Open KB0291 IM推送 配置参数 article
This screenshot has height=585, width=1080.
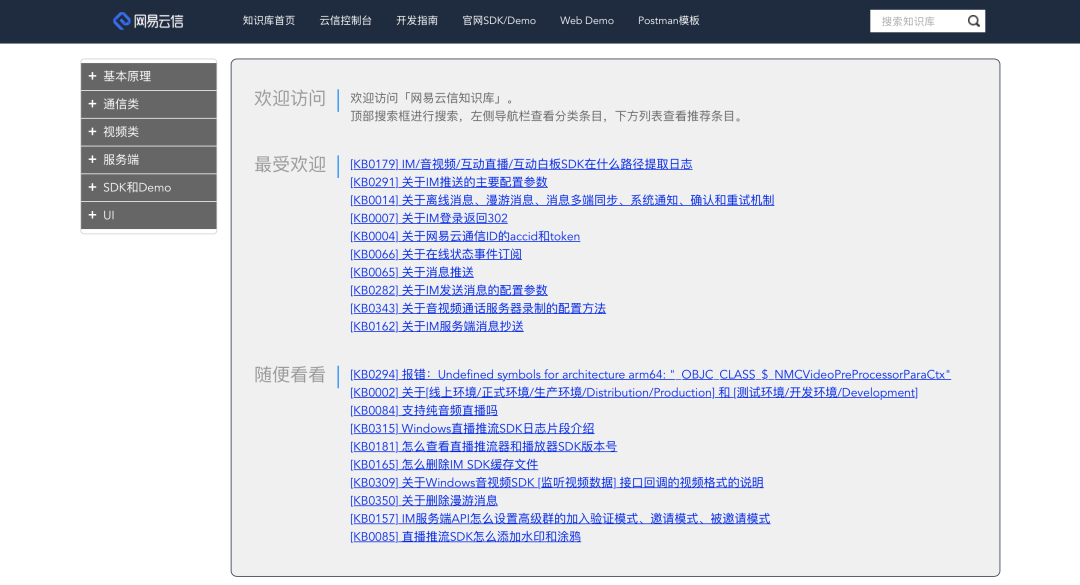(x=448, y=182)
